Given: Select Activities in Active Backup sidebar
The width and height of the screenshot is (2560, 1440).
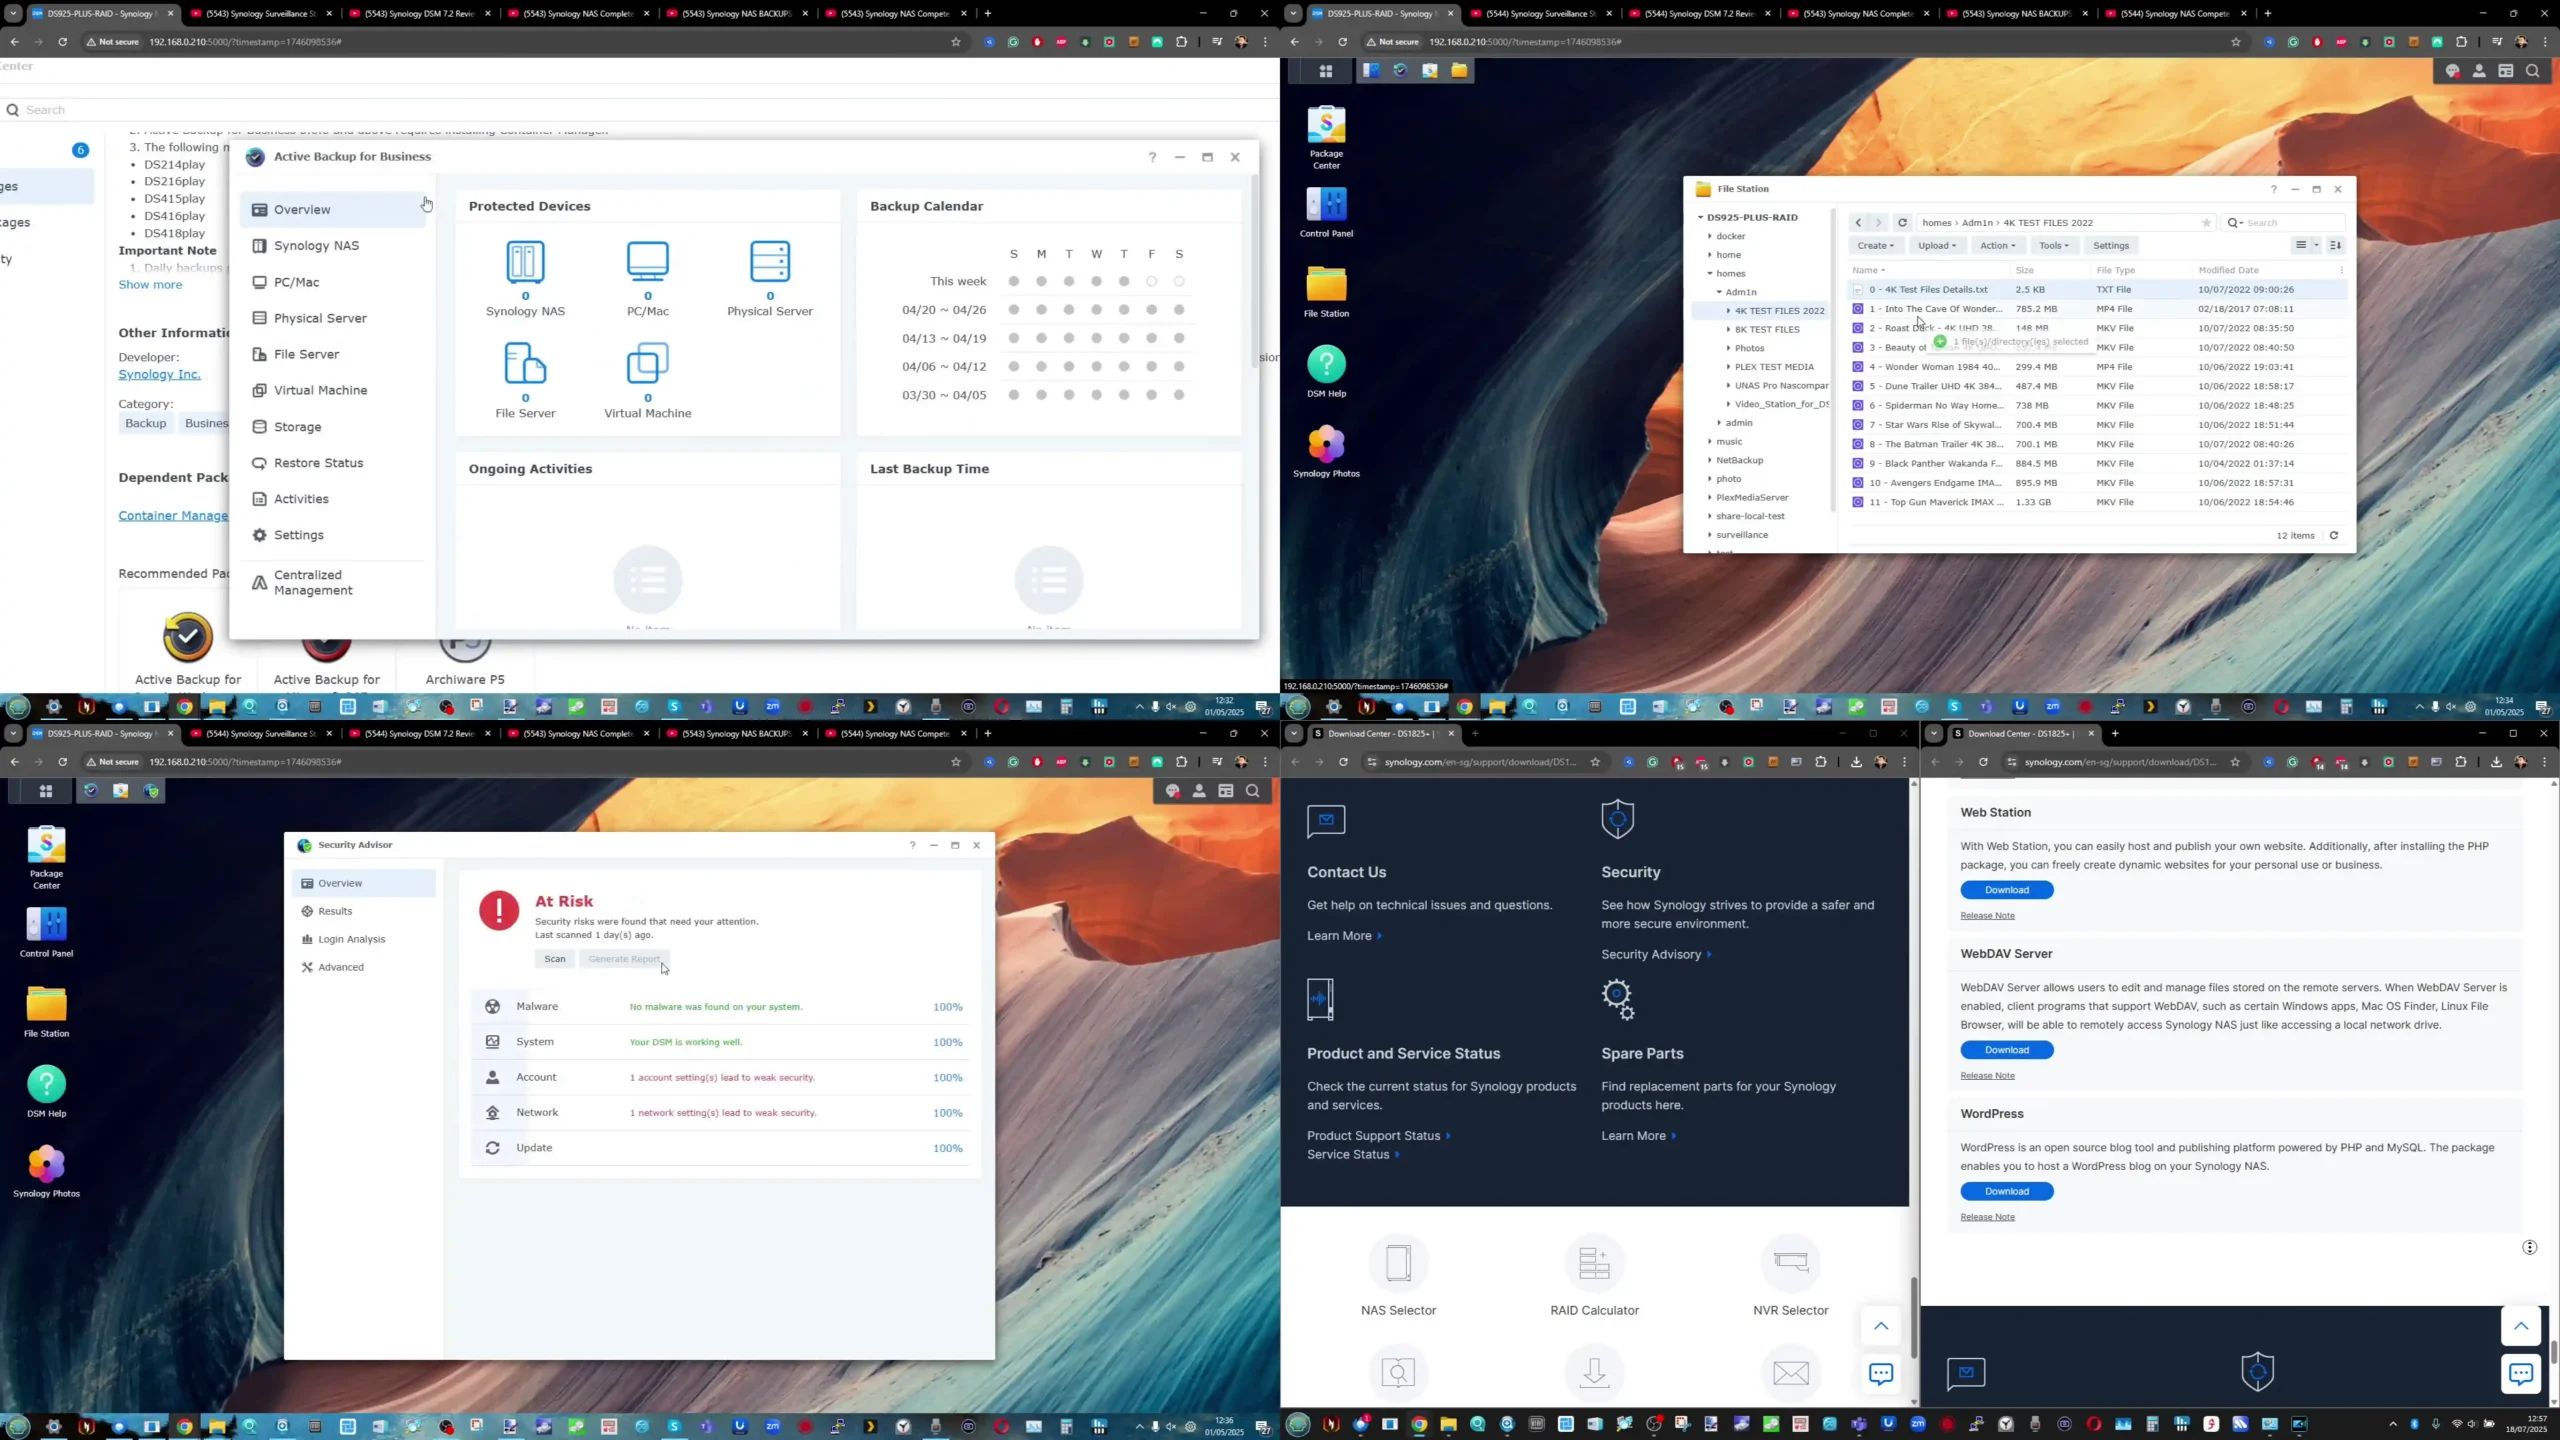Looking at the screenshot, I should coord(333,499).
